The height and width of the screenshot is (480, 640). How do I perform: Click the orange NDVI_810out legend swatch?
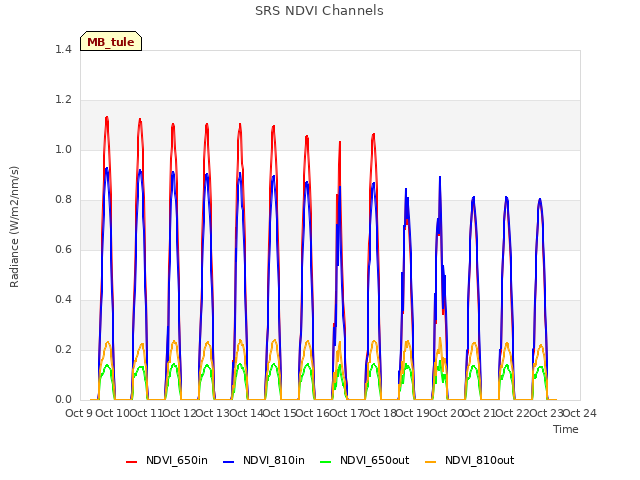[430, 462]
